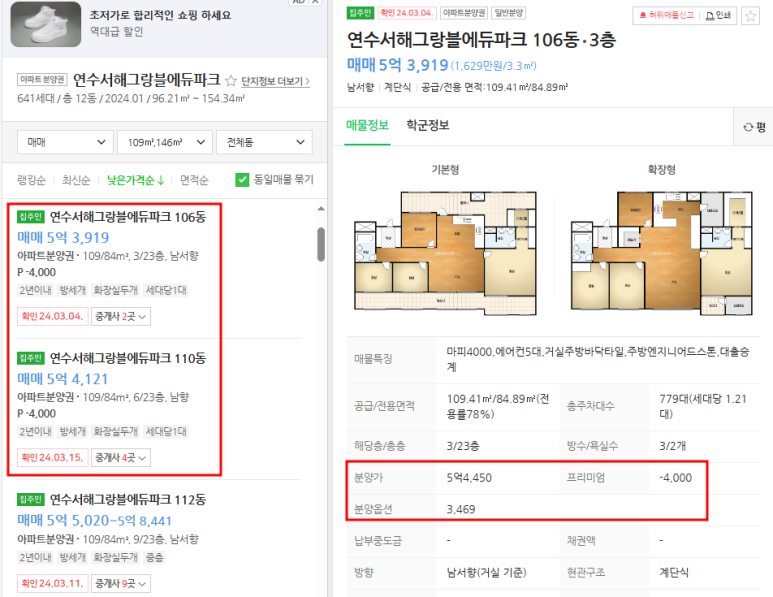Click the 아파트분양권 tag in detail header
Image resolution: width=773 pixels, height=597 pixels.
[x=464, y=13]
